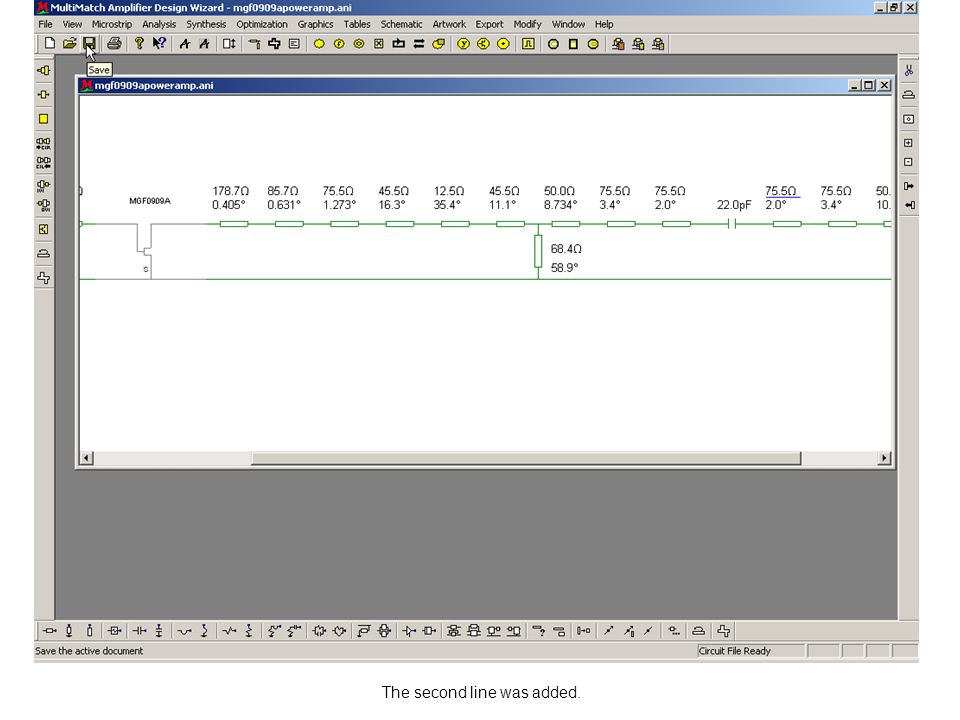Click the CIL component icon

[x=43, y=163]
